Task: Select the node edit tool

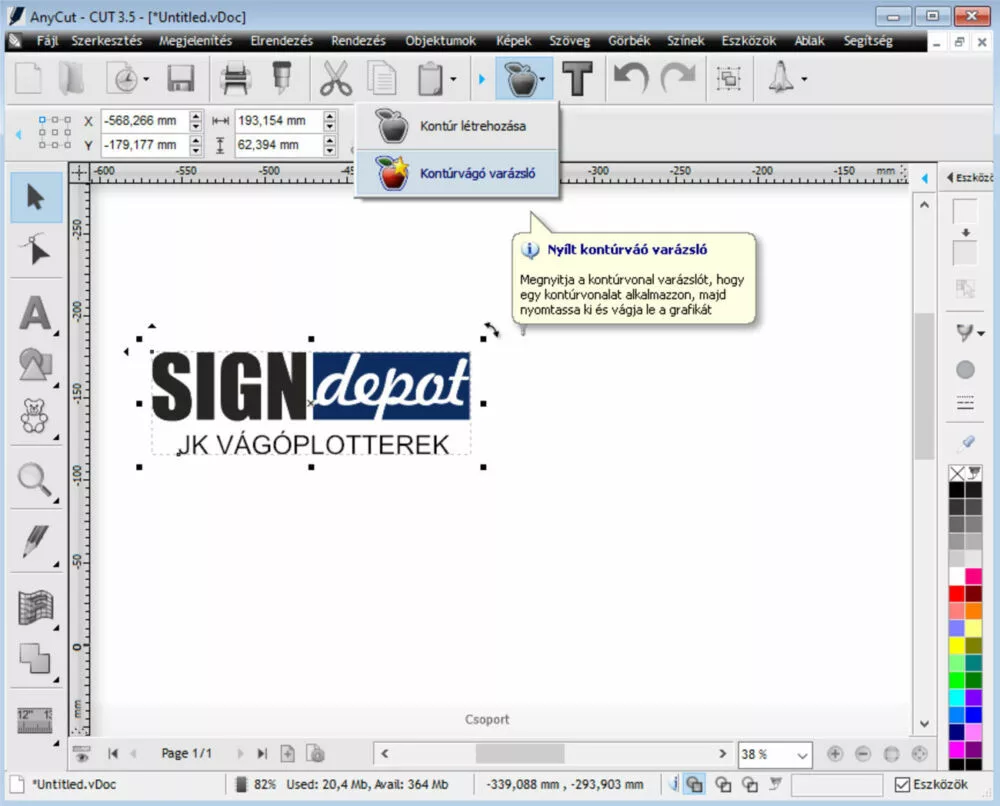Action: click(36, 252)
